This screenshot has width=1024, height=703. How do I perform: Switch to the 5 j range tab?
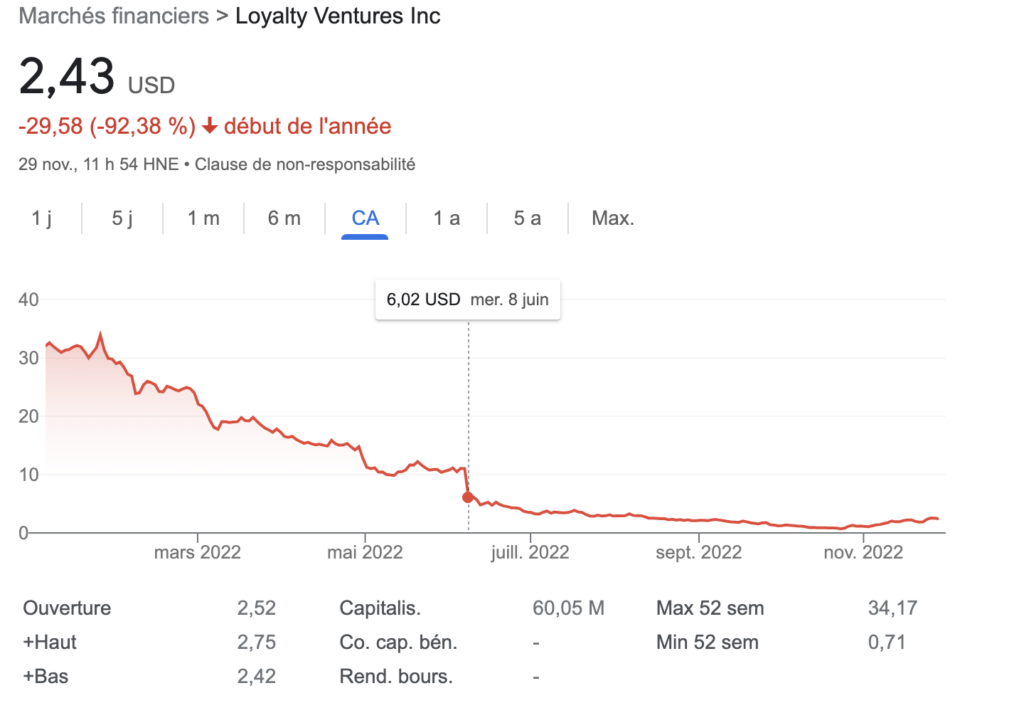point(122,218)
